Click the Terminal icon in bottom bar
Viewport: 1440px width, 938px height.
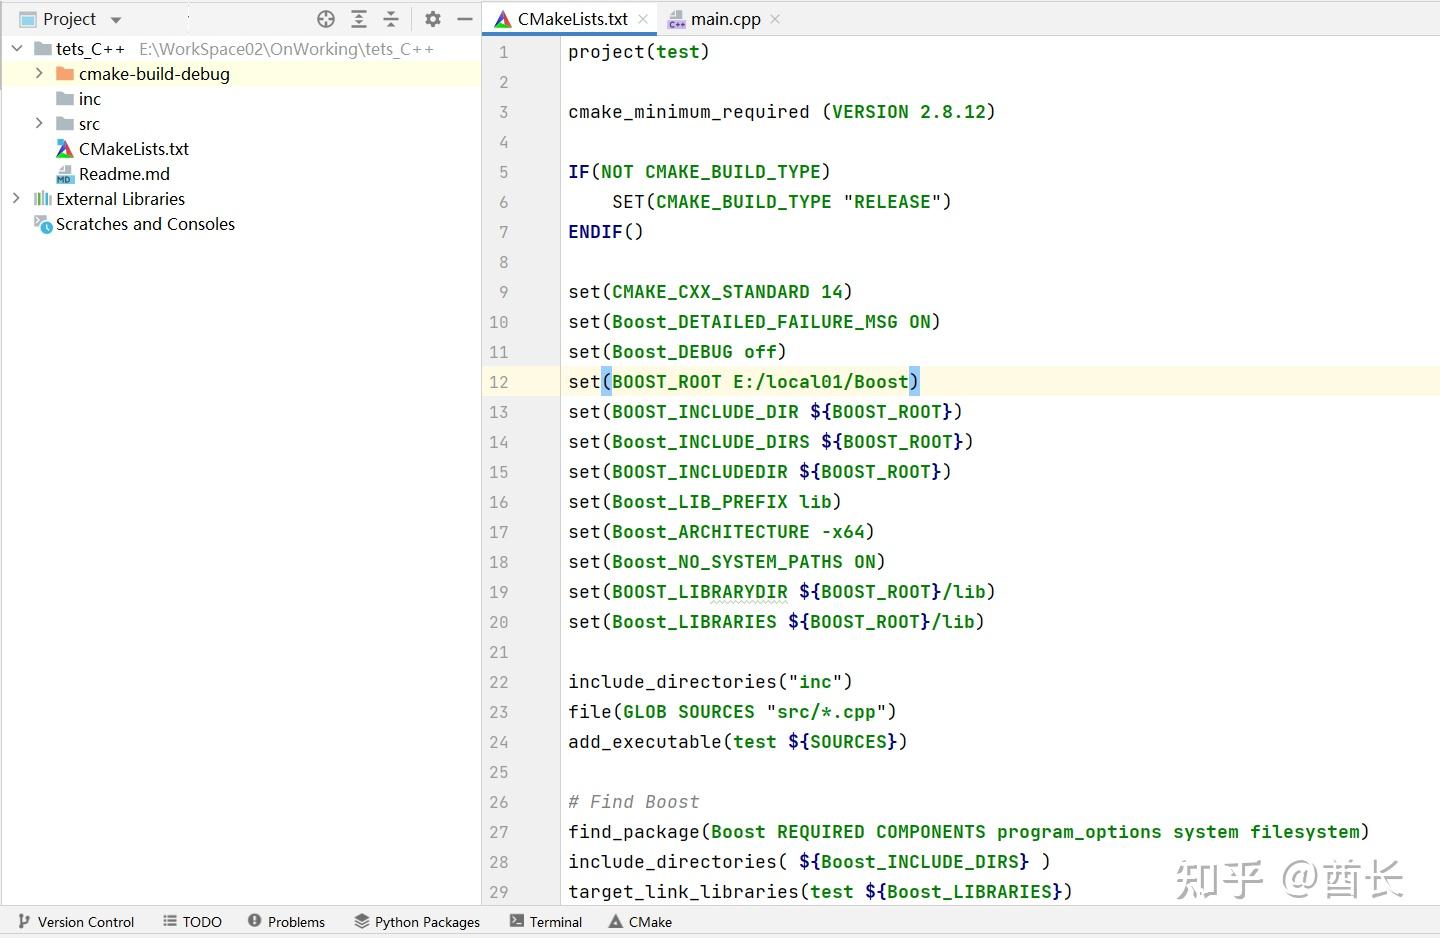coord(516,921)
